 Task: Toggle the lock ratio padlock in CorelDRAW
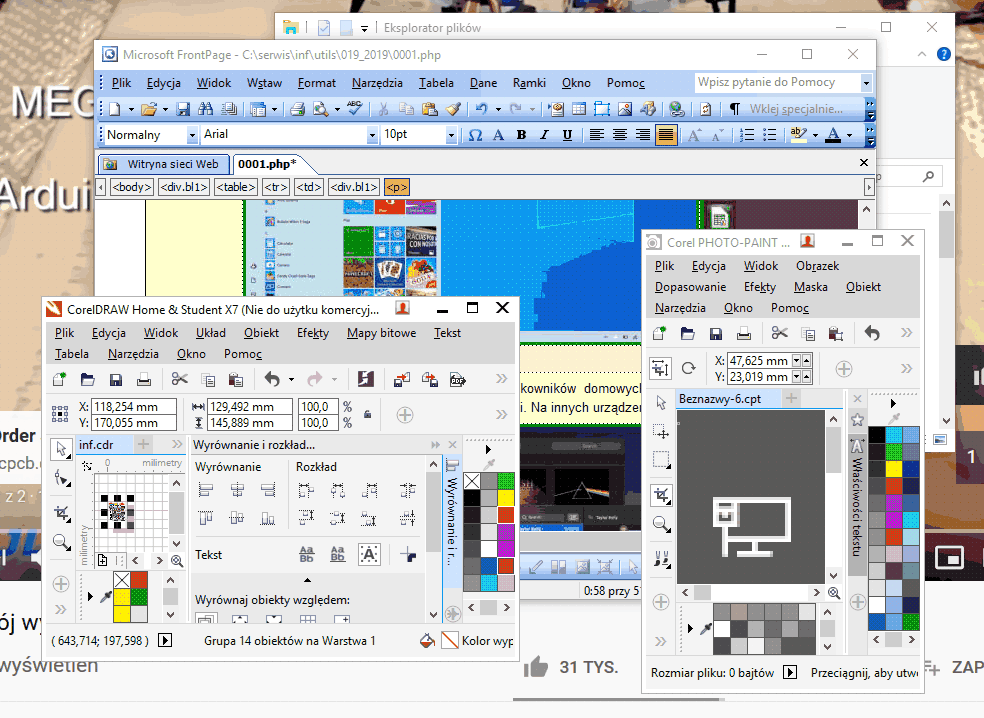pyautogui.click(x=367, y=414)
